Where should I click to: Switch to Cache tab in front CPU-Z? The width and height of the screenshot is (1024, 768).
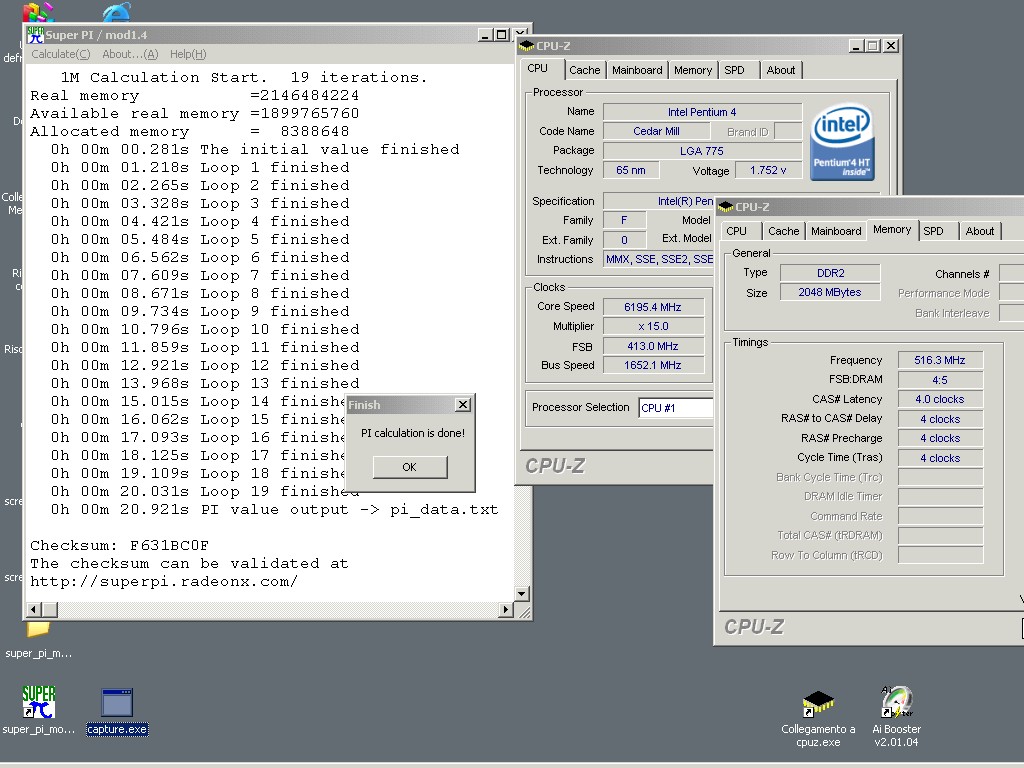click(783, 231)
